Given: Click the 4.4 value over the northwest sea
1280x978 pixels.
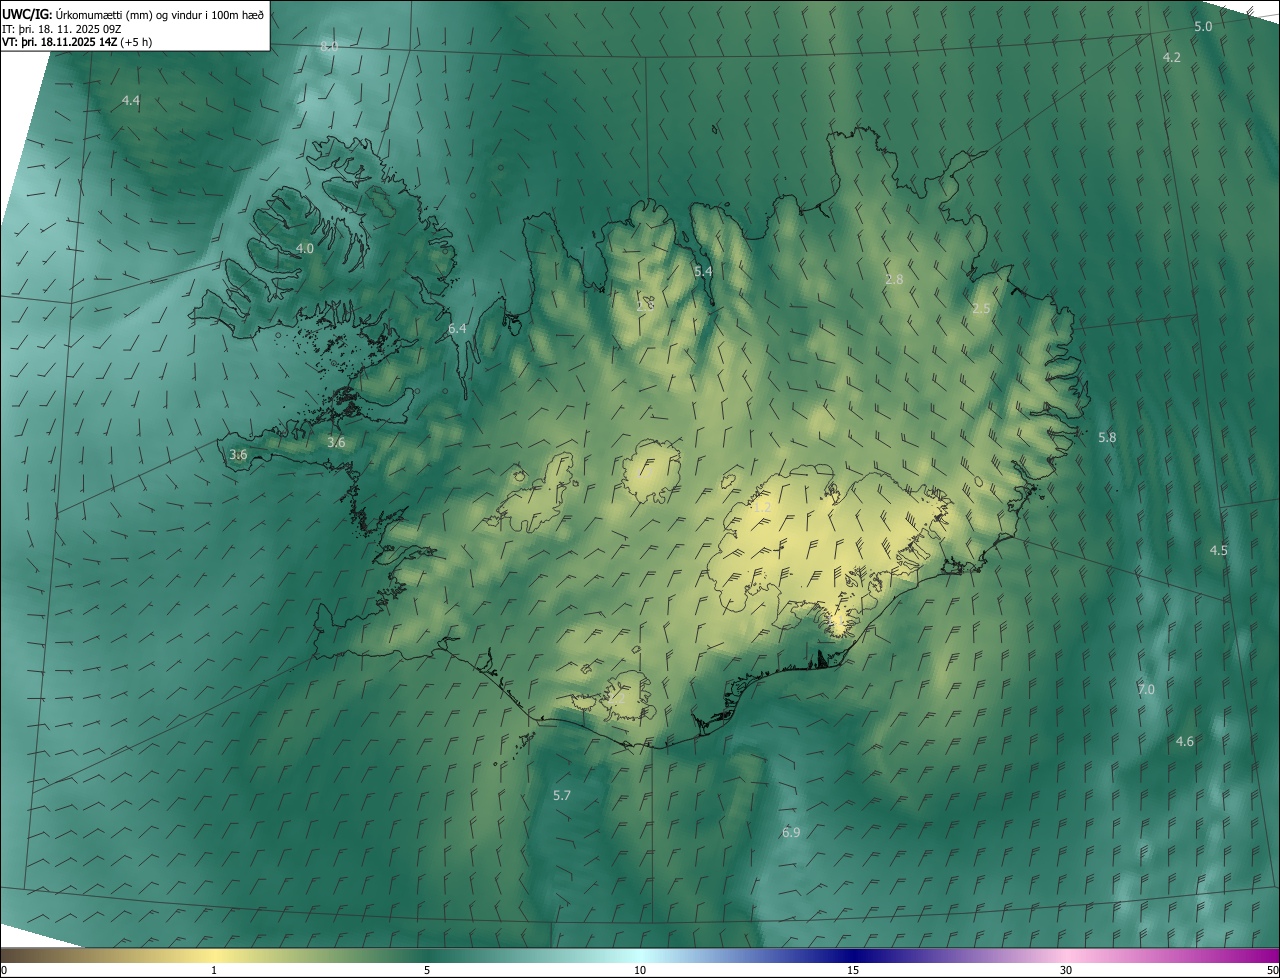Looking at the screenshot, I should [131, 101].
